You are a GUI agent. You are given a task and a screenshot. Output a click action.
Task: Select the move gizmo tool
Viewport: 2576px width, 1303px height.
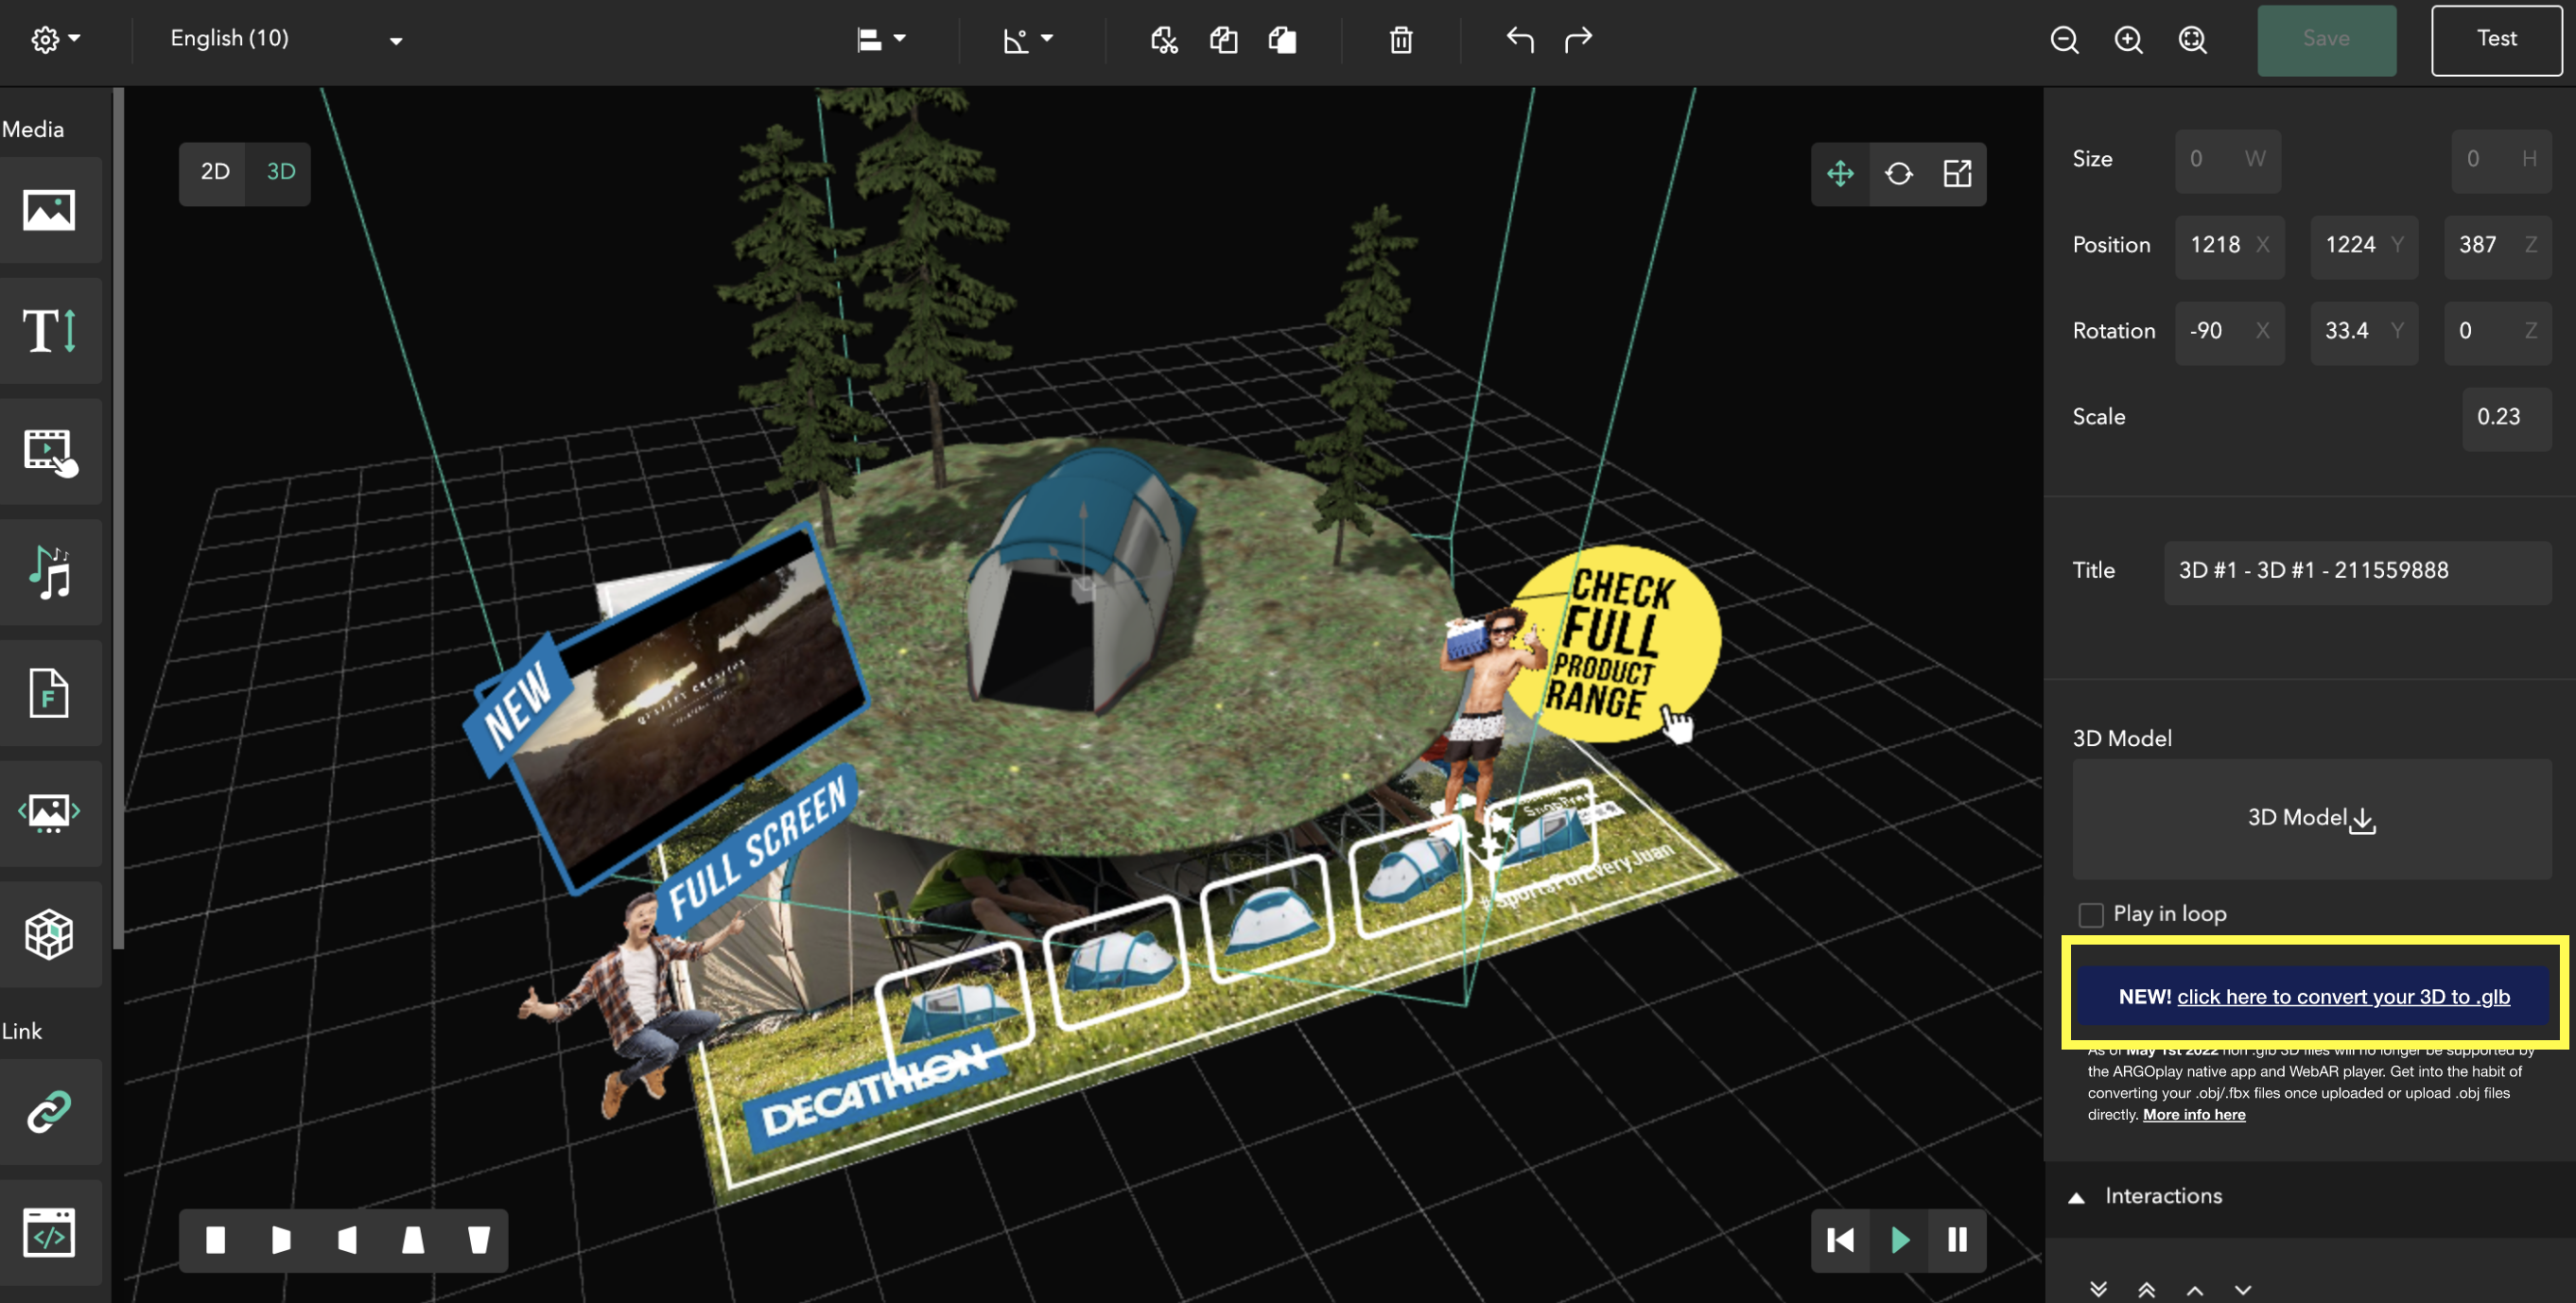(x=1840, y=174)
